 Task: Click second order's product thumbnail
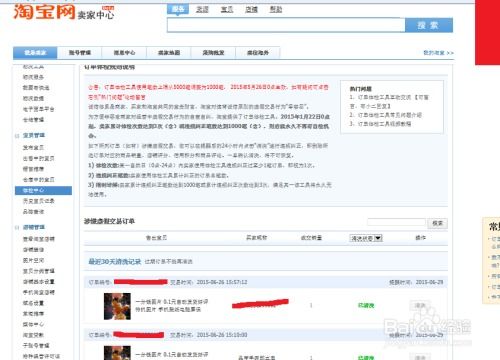(x=117, y=353)
